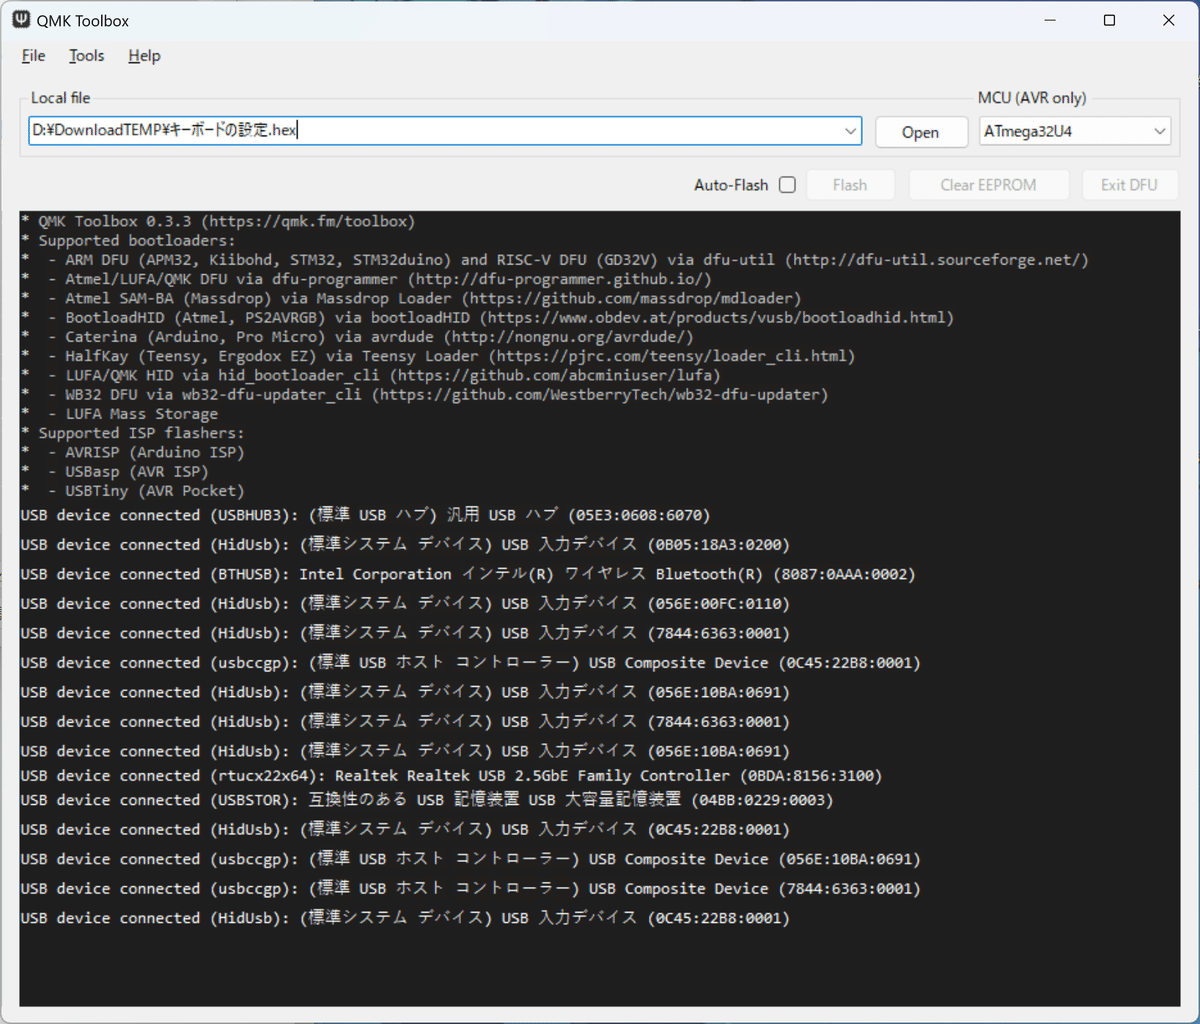Click the 'Local file' label
The image size is (1200, 1024).
tap(60, 98)
